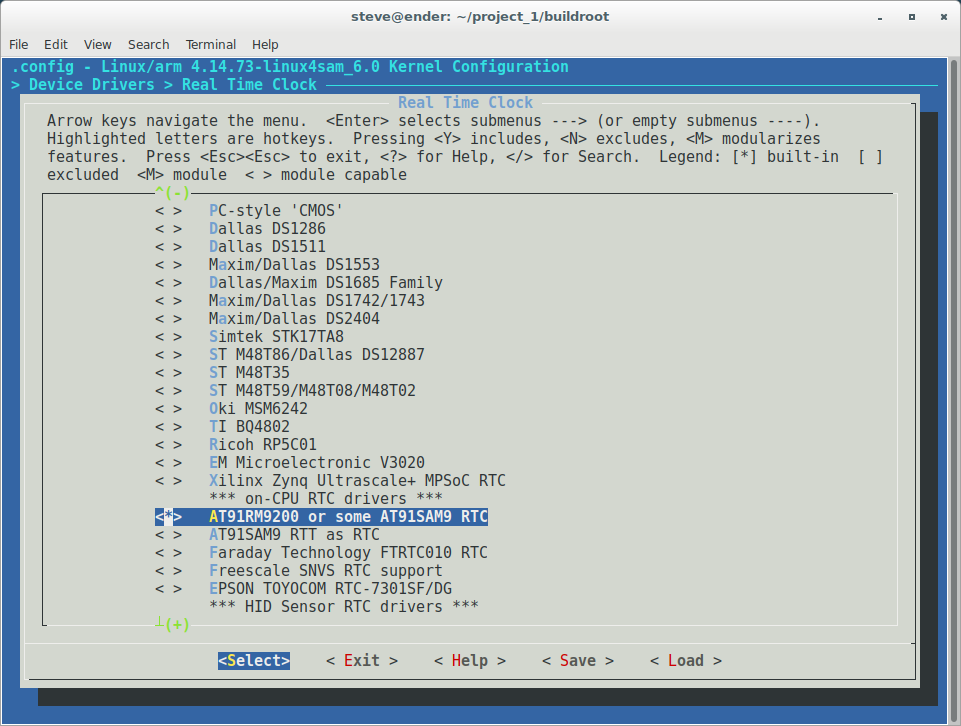This screenshot has width=961, height=726.
Task: Activate the Select button
Action: (x=253, y=660)
